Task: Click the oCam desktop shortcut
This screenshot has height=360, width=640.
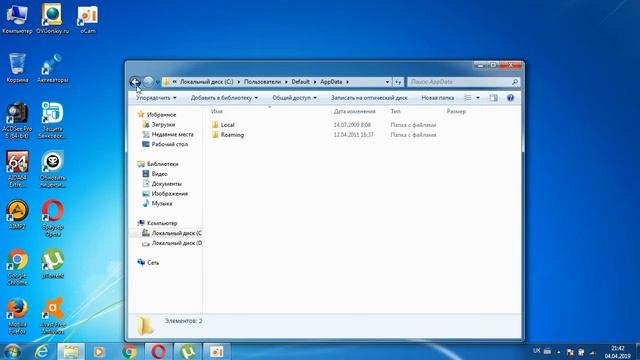Action: coord(87,18)
